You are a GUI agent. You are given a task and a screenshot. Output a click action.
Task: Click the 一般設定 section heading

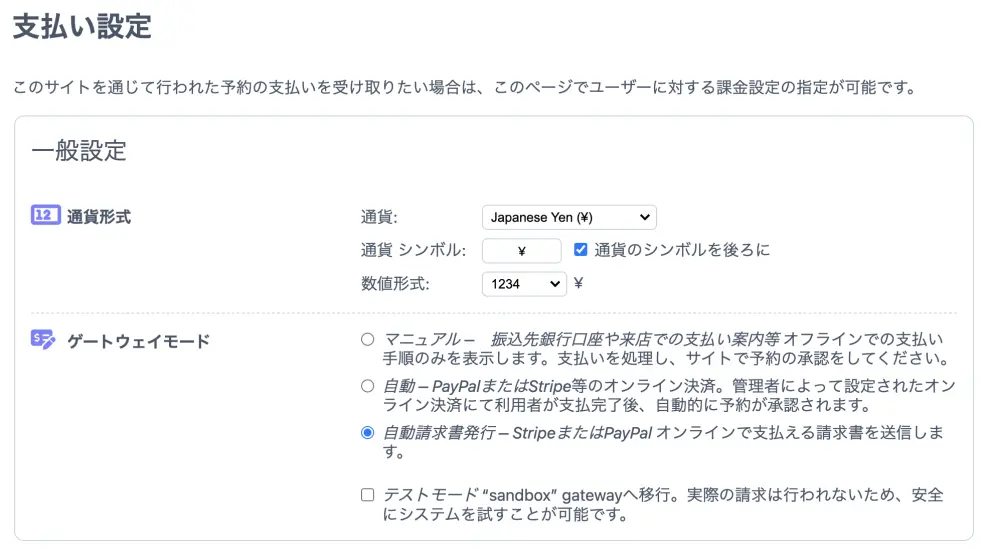pos(79,151)
